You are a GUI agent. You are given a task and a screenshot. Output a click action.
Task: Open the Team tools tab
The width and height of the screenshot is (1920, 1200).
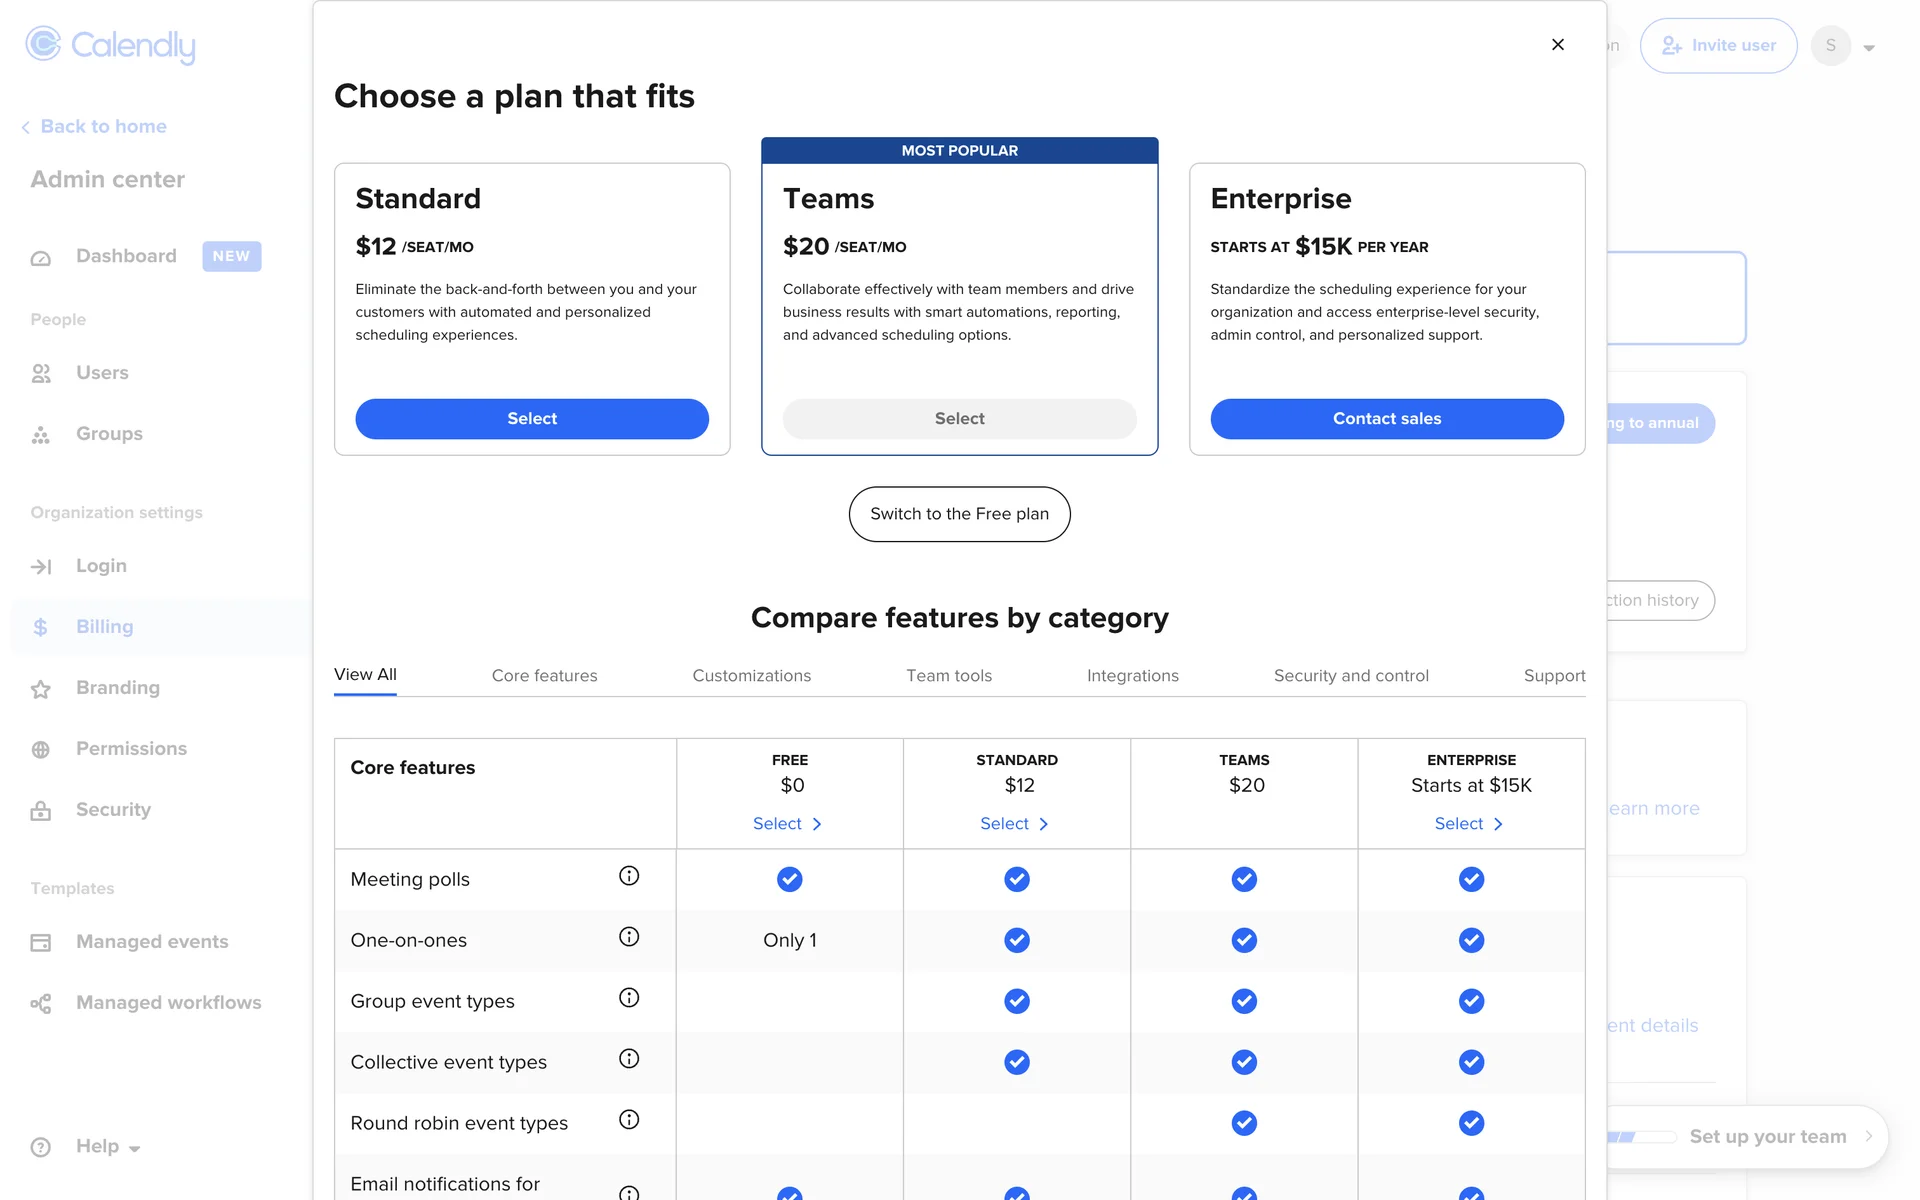pyautogui.click(x=948, y=676)
